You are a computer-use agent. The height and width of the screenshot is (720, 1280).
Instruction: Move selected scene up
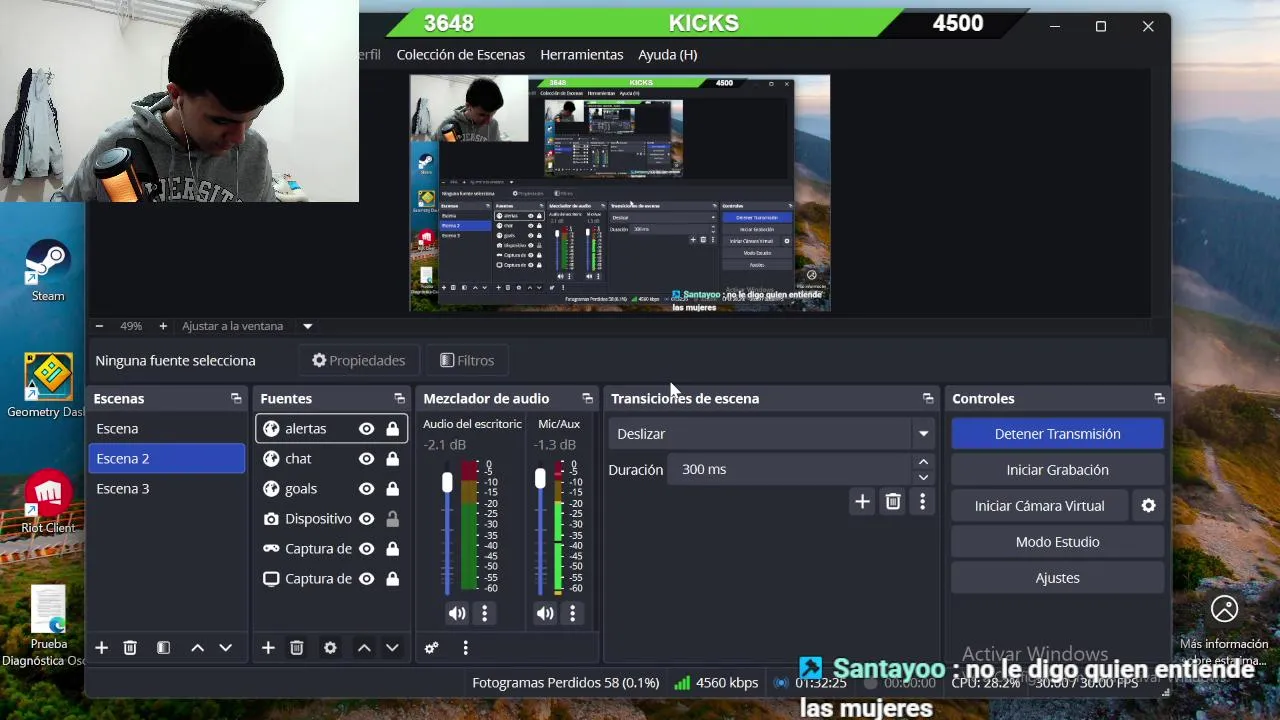pyautogui.click(x=197, y=648)
